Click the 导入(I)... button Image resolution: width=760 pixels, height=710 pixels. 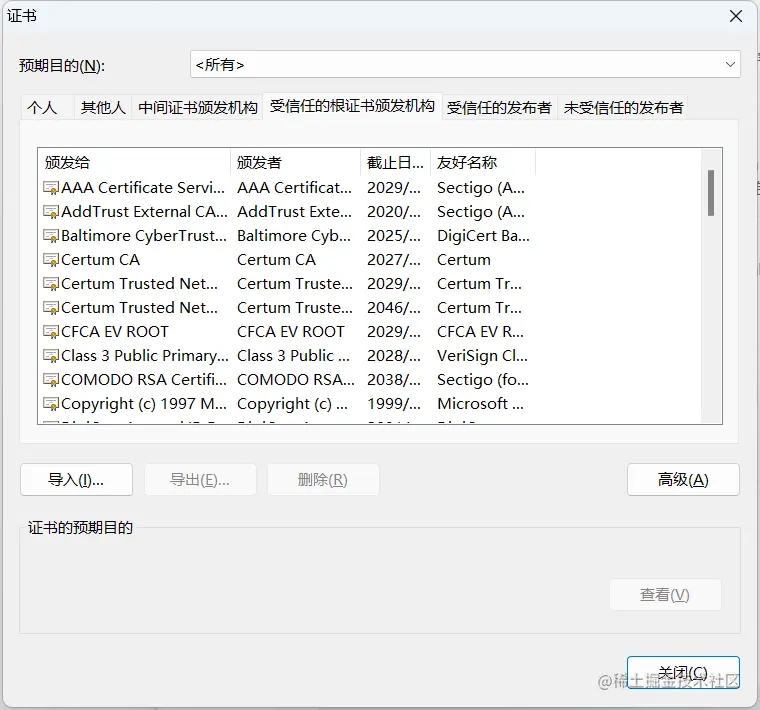pyautogui.click(x=76, y=479)
